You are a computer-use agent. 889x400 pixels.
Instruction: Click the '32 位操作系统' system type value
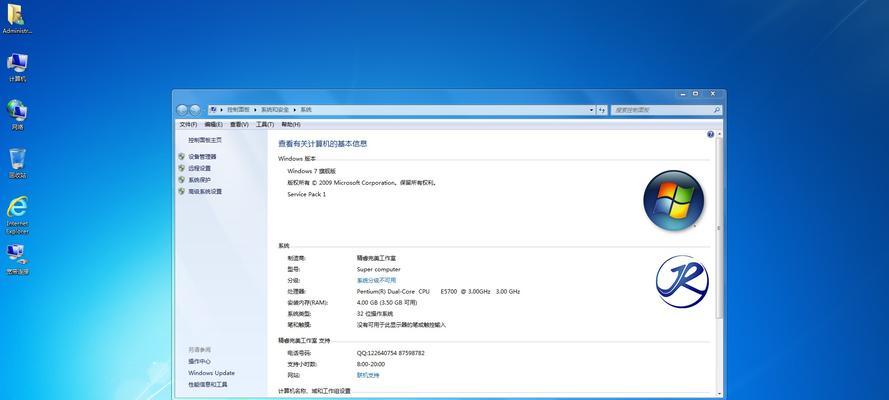(x=375, y=314)
